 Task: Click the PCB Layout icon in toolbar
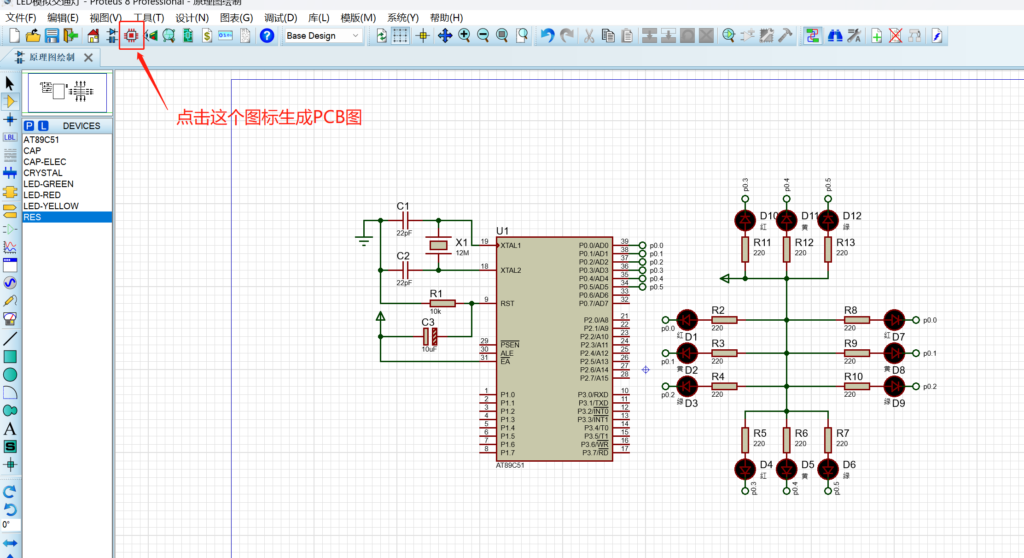[x=131, y=36]
